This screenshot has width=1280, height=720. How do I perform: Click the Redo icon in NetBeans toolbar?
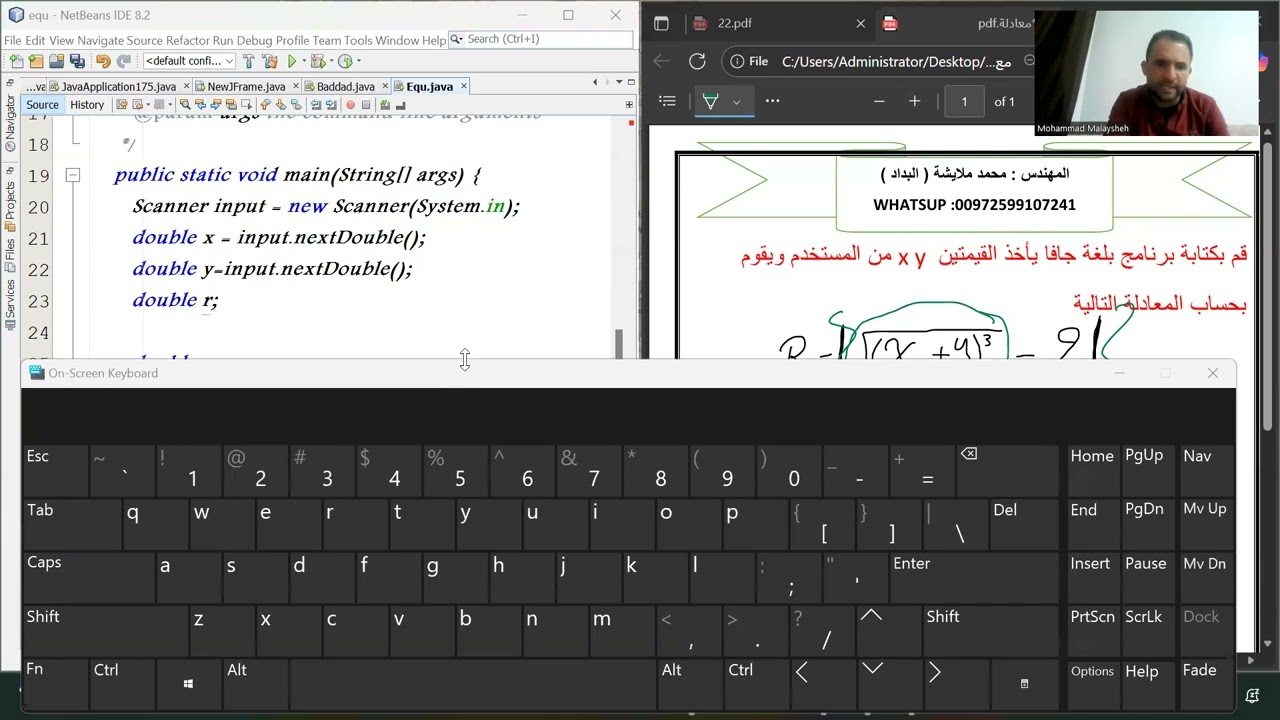pyautogui.click(x=123, y=61)
